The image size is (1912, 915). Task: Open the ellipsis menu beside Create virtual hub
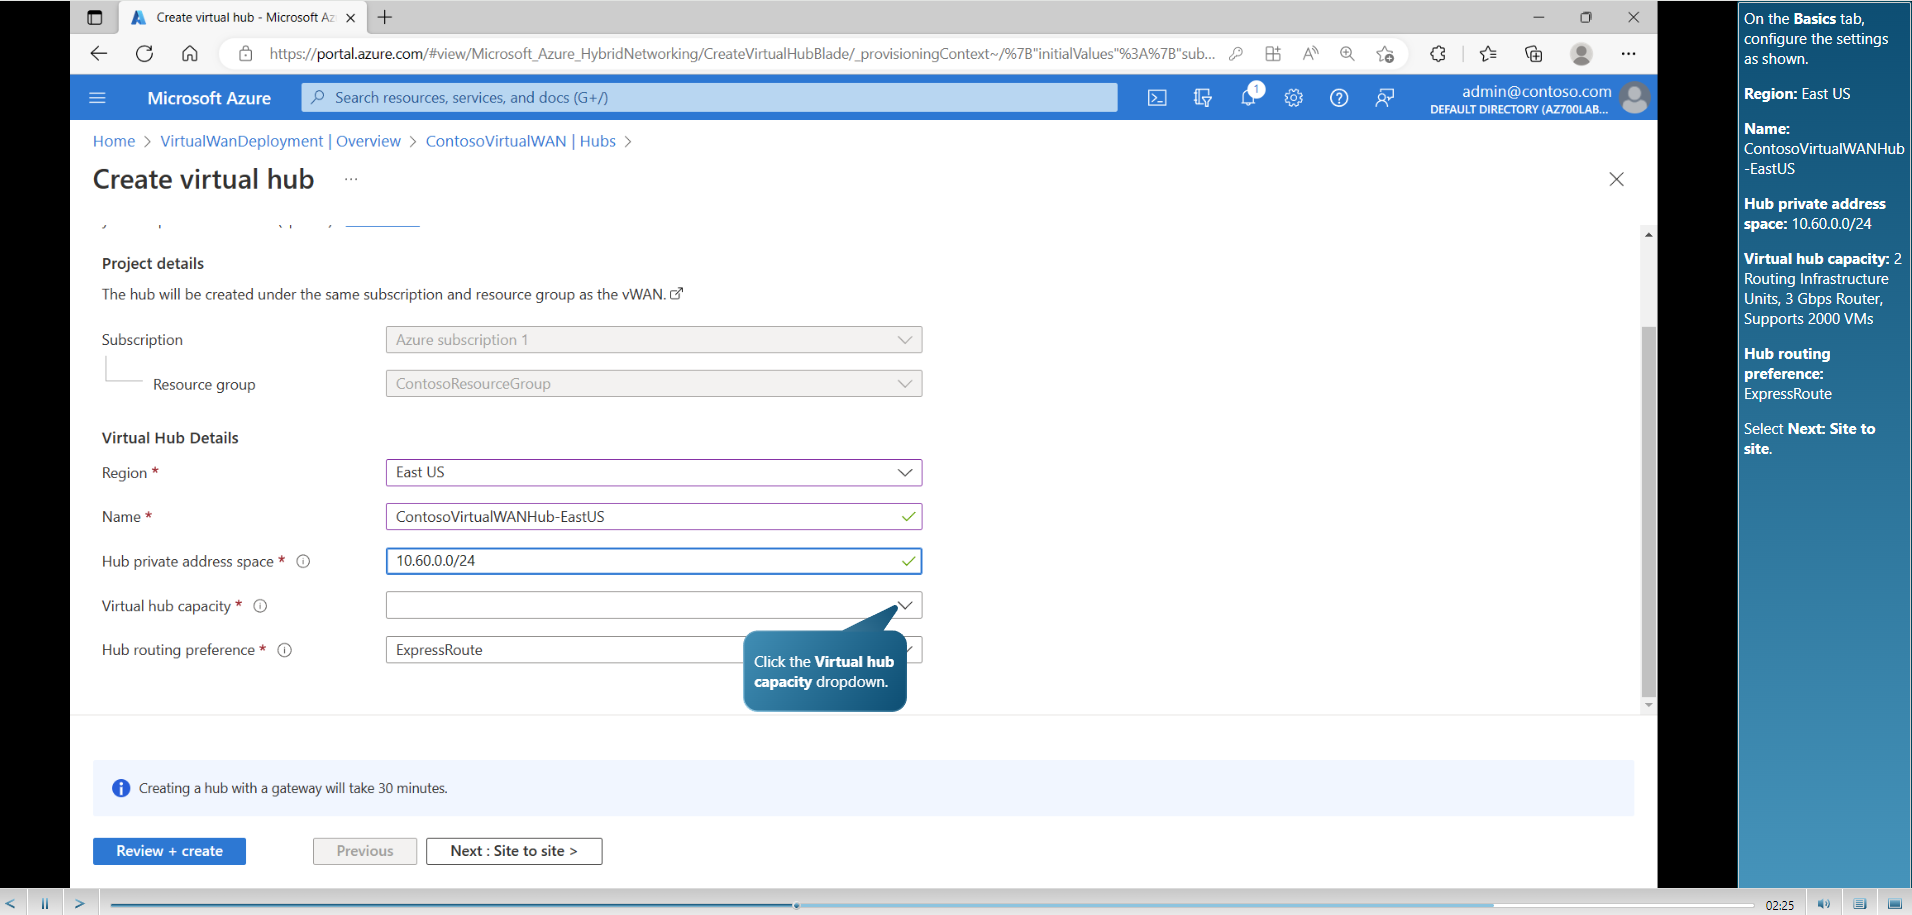point(351,179)
